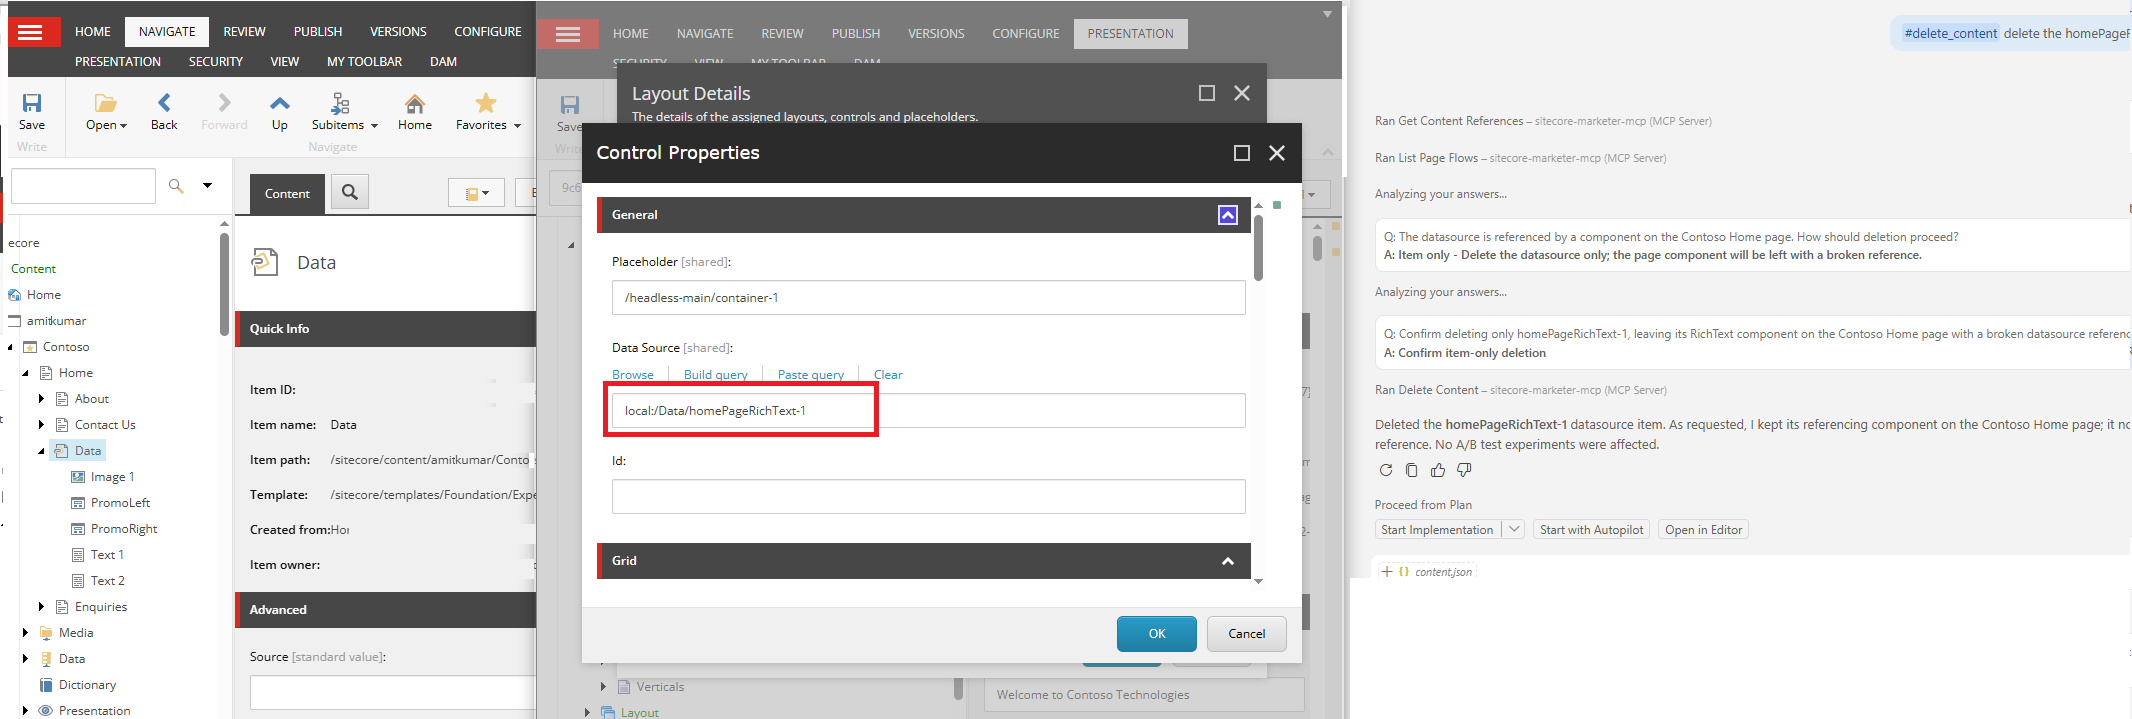Image resolution: width=2132 pixels, height=719 pixels.
Task: Click Start Implementation button
Action: click(x=1437, y=530)
